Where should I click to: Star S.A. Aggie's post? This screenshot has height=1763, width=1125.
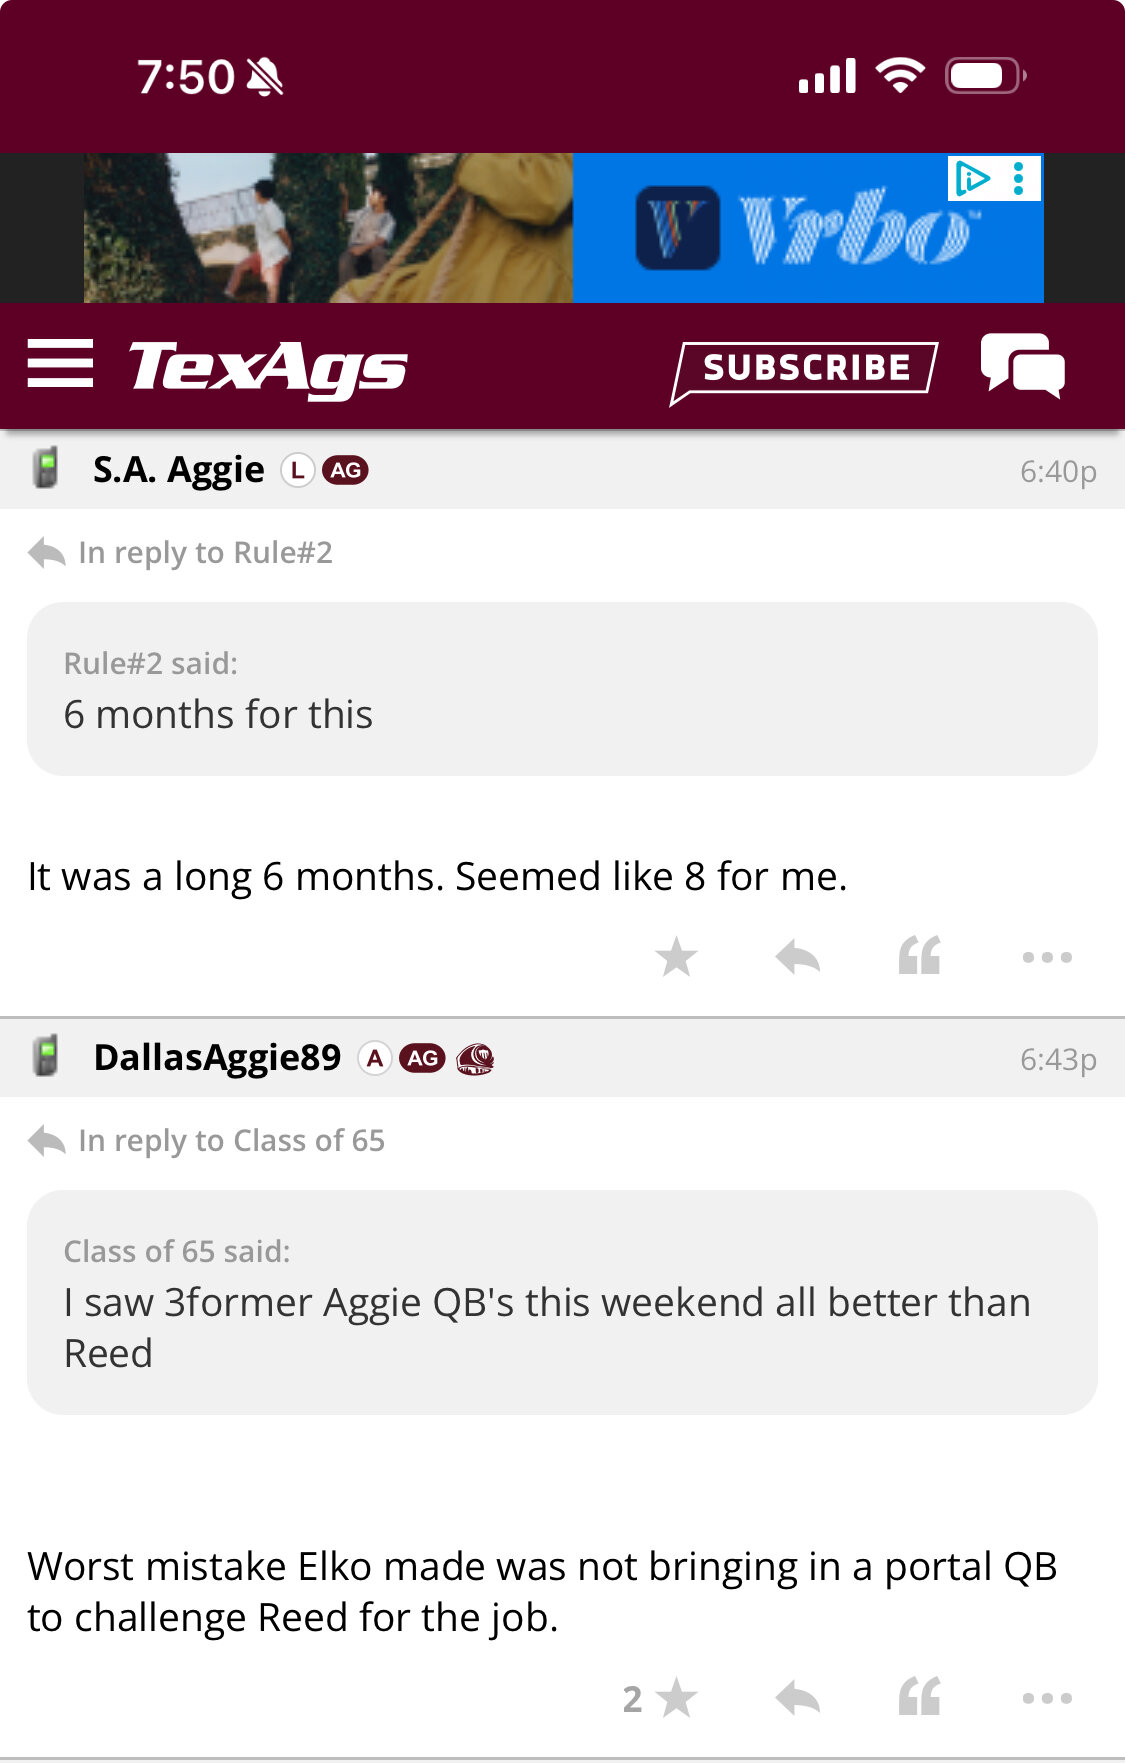676,957
